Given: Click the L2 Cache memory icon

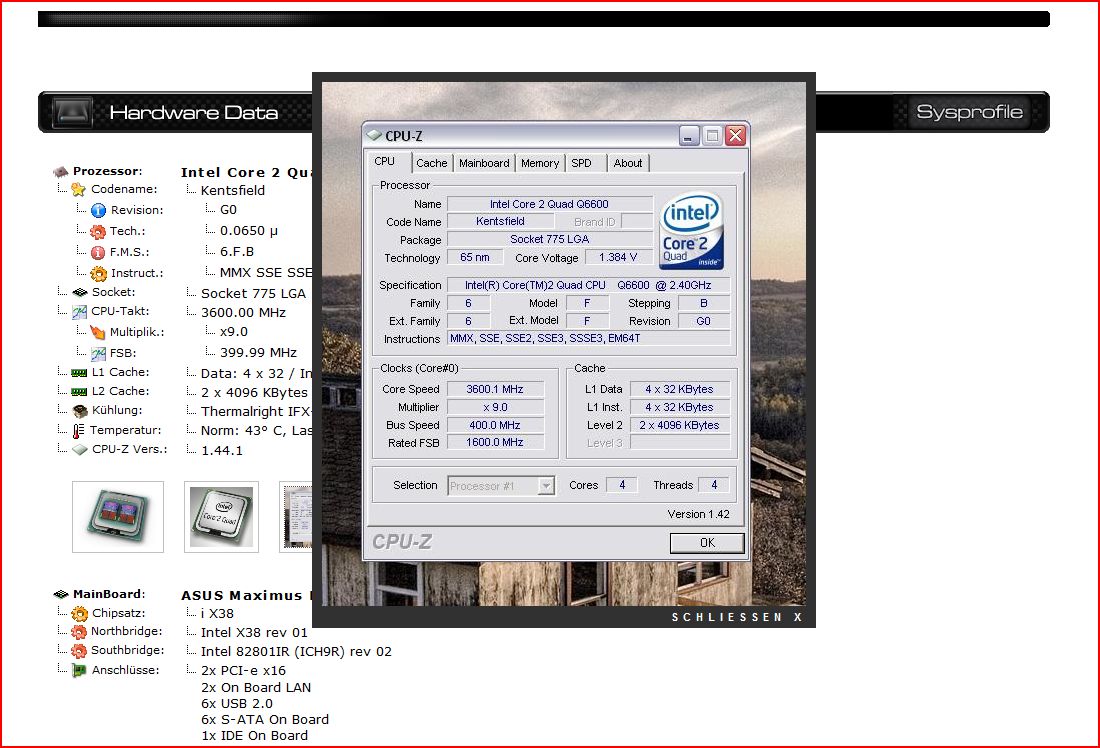Looking at the screenshot, I should coord(79,392).
